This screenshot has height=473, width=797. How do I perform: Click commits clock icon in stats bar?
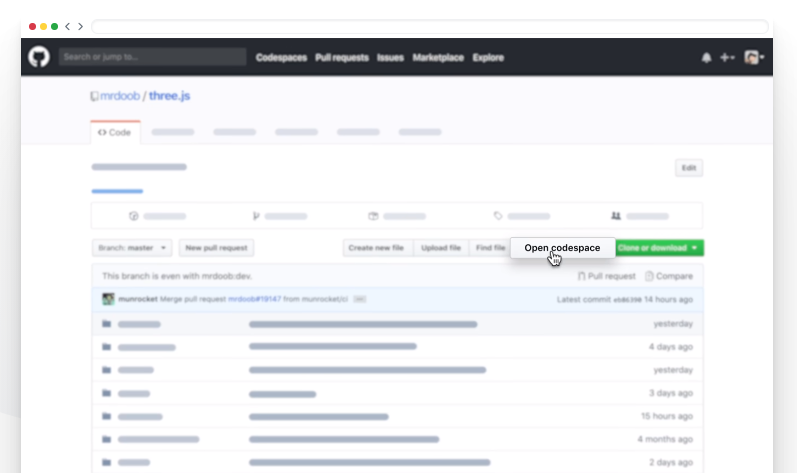click(134, 216)
